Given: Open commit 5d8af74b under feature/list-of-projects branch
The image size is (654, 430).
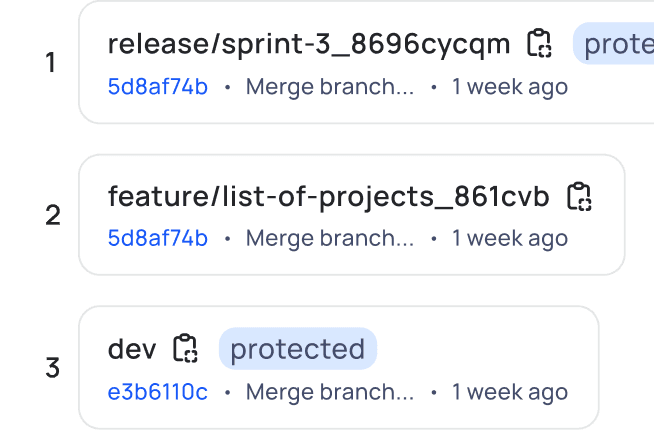Looking at the screenshot, I should tap(158, 238).
